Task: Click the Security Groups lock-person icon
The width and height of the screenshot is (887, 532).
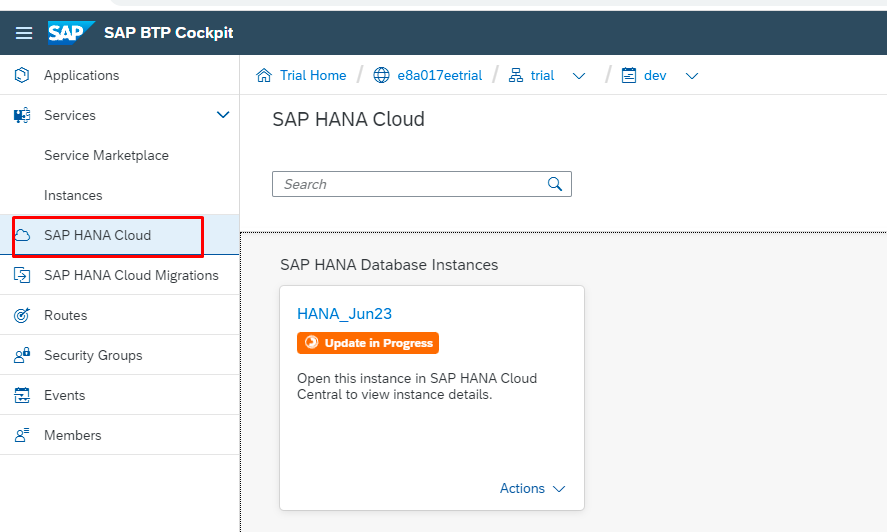Action: click(x=22, y=355)
